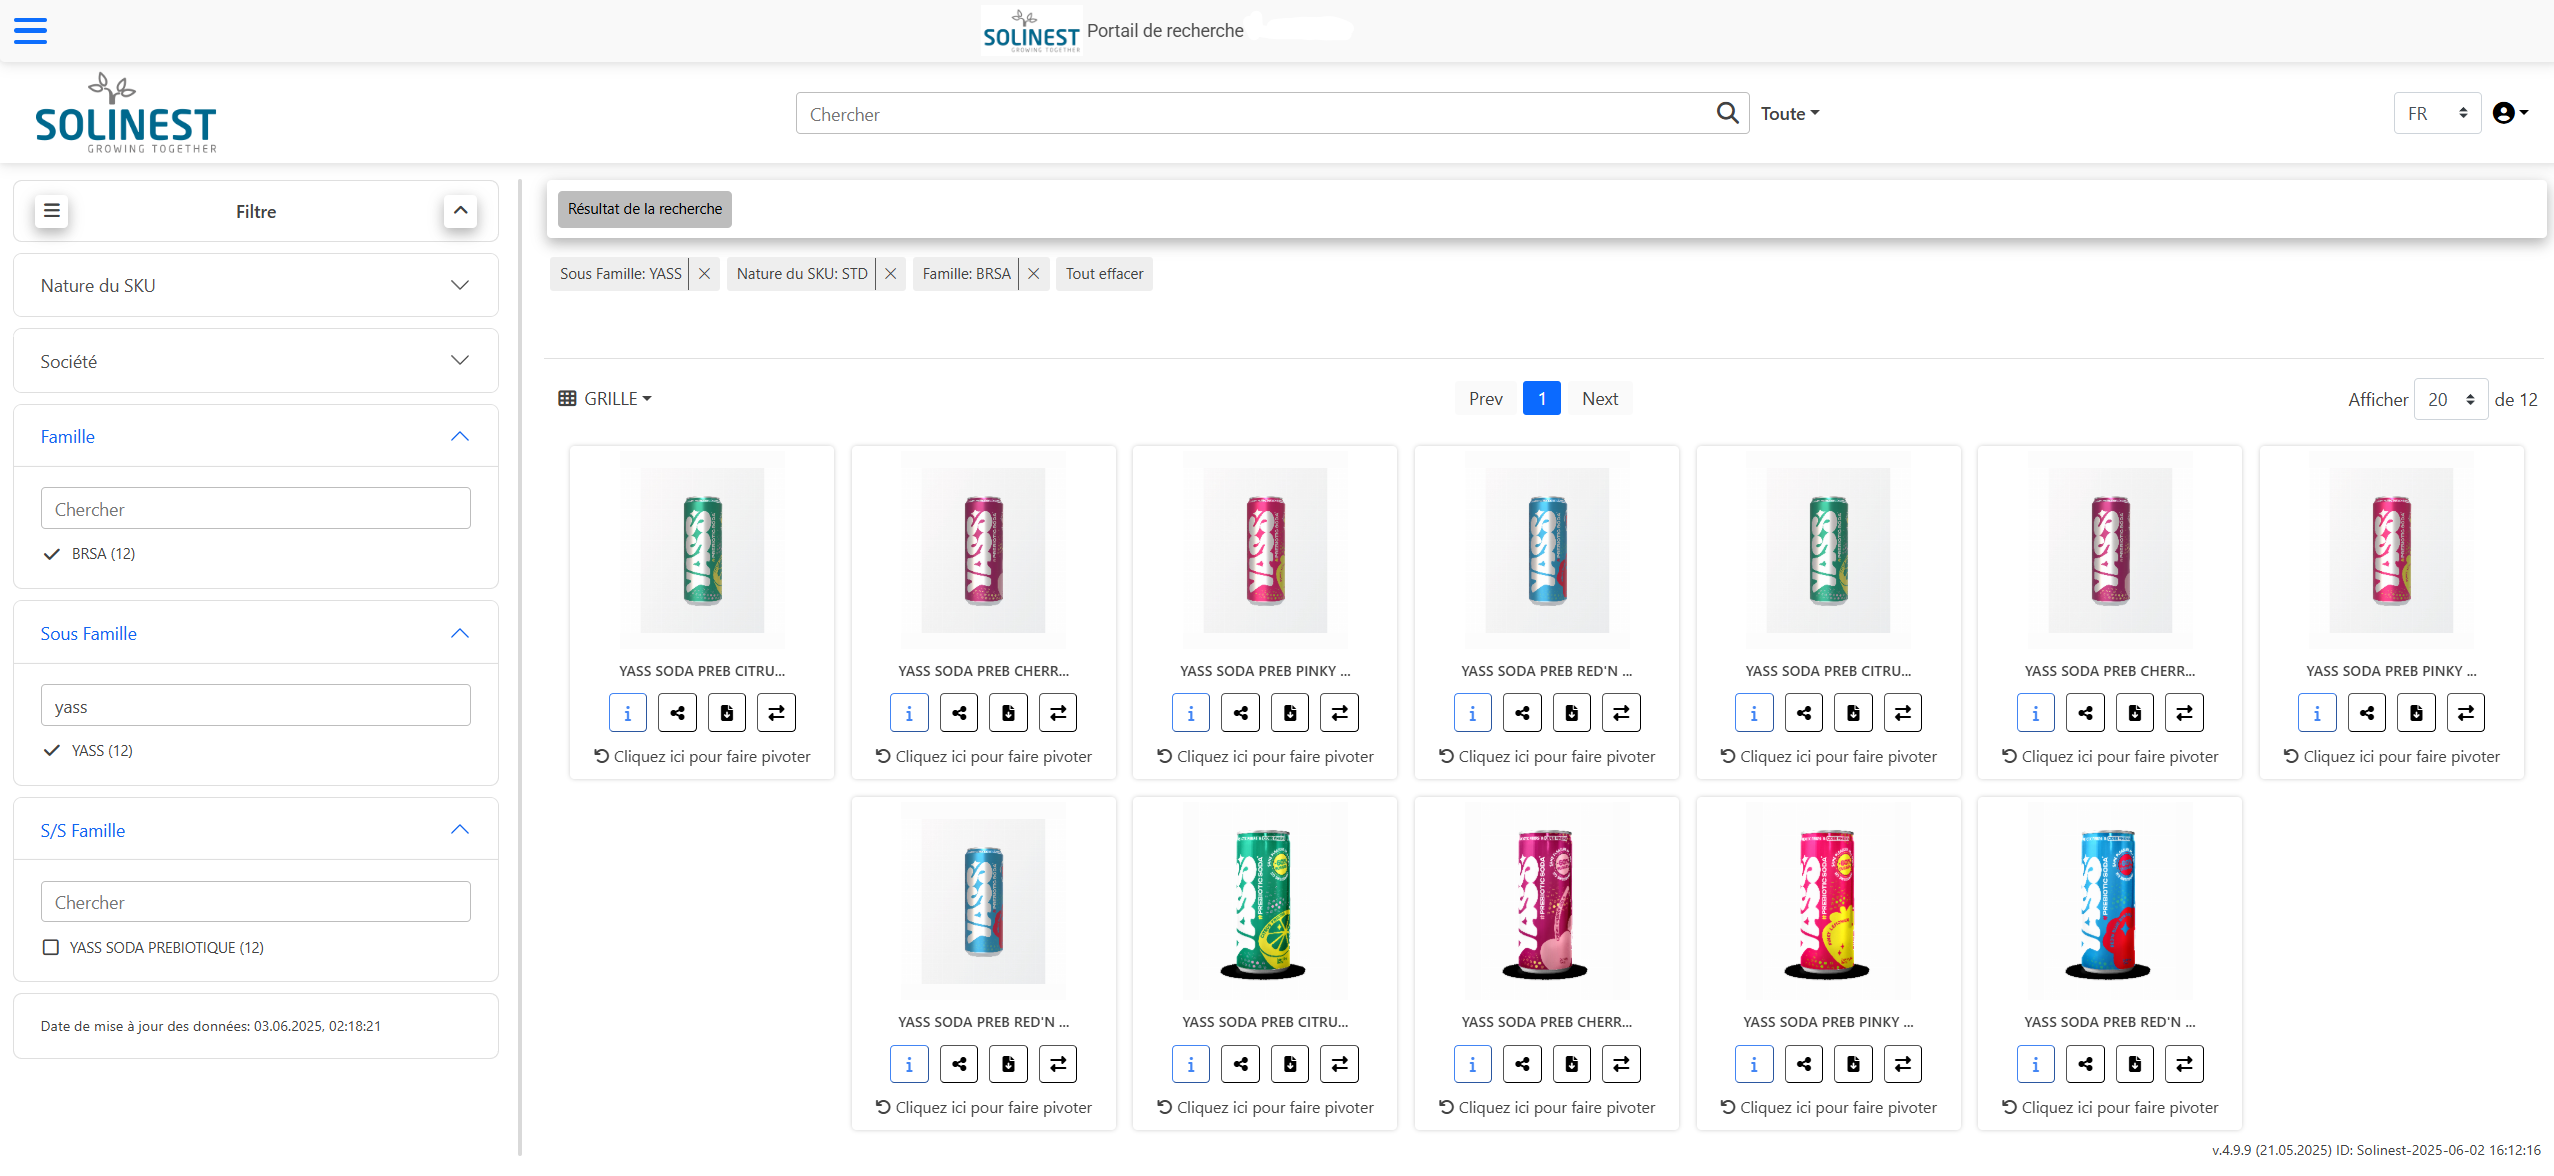Screen dimensions: 2554x1176
Task: Remove the Sous Famille: YASS filter chip
Action: coord(704,274)
